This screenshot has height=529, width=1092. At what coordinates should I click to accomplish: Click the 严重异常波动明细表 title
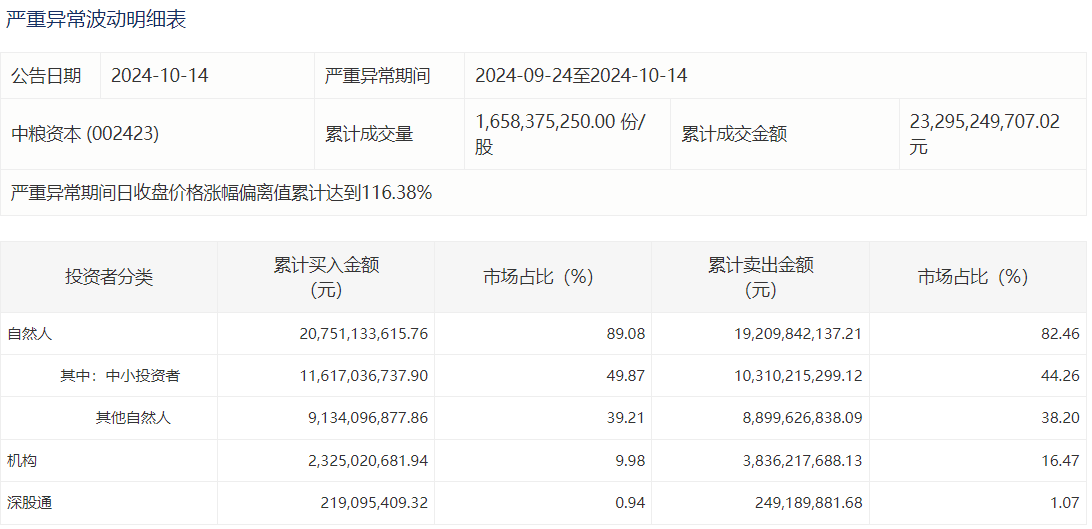click(96, 20)
